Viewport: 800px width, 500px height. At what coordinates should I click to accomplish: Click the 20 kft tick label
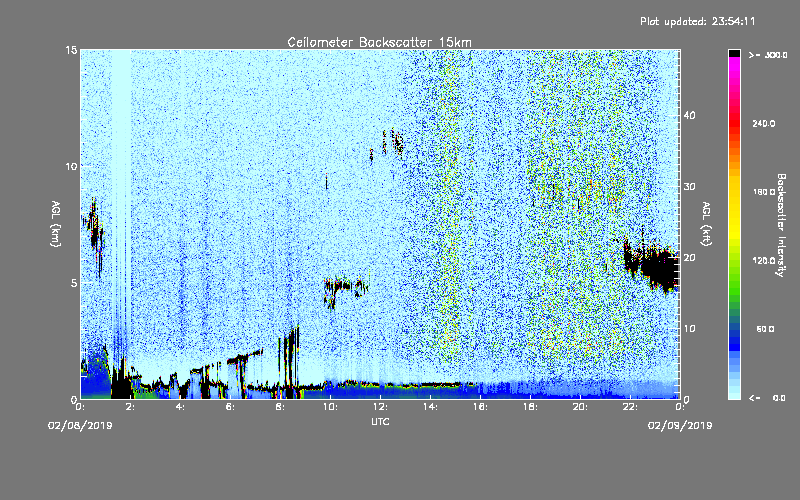689,257
